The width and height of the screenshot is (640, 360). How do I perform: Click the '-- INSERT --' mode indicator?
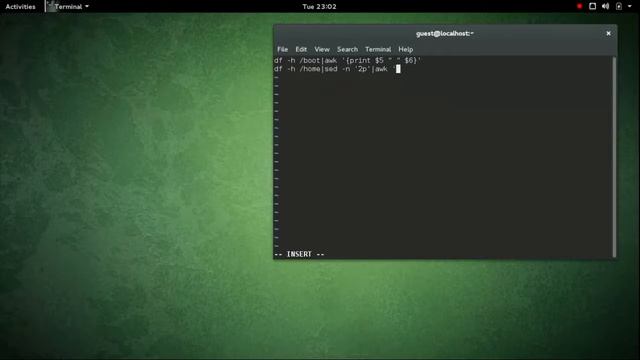point(299,254)
